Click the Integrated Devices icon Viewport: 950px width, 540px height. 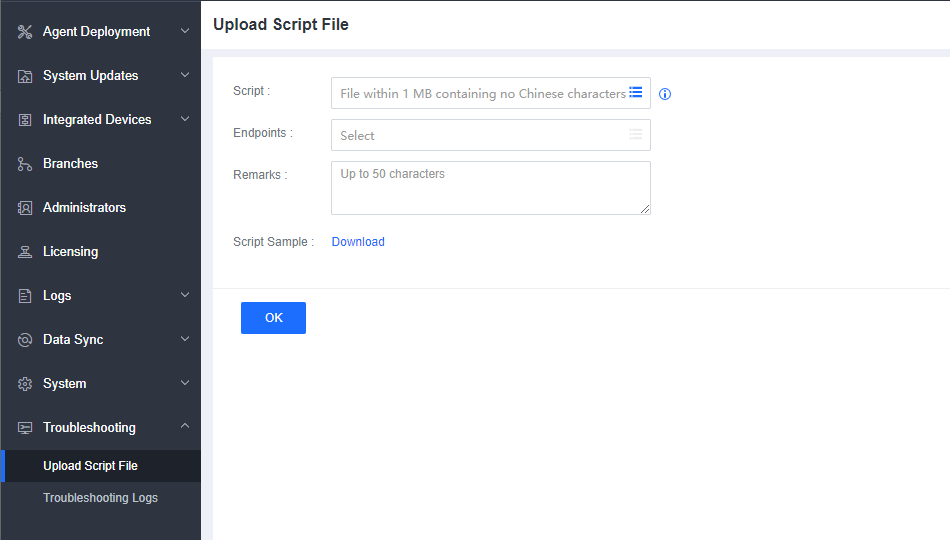[25, 120]
